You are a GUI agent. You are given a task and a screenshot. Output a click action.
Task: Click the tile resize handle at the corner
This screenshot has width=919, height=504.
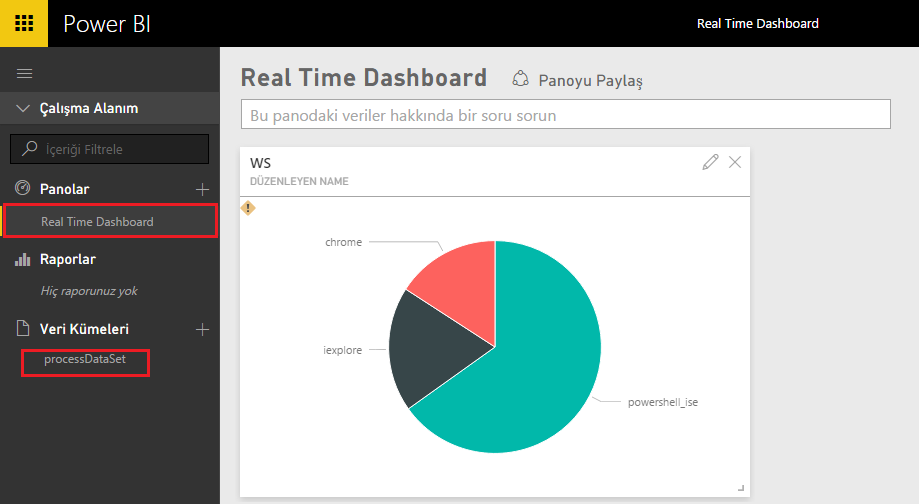pos(741,488)
